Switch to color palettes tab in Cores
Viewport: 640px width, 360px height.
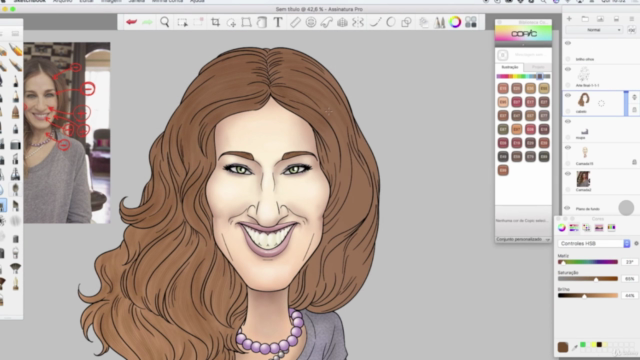pyautogui.click(x=587, y=228)
